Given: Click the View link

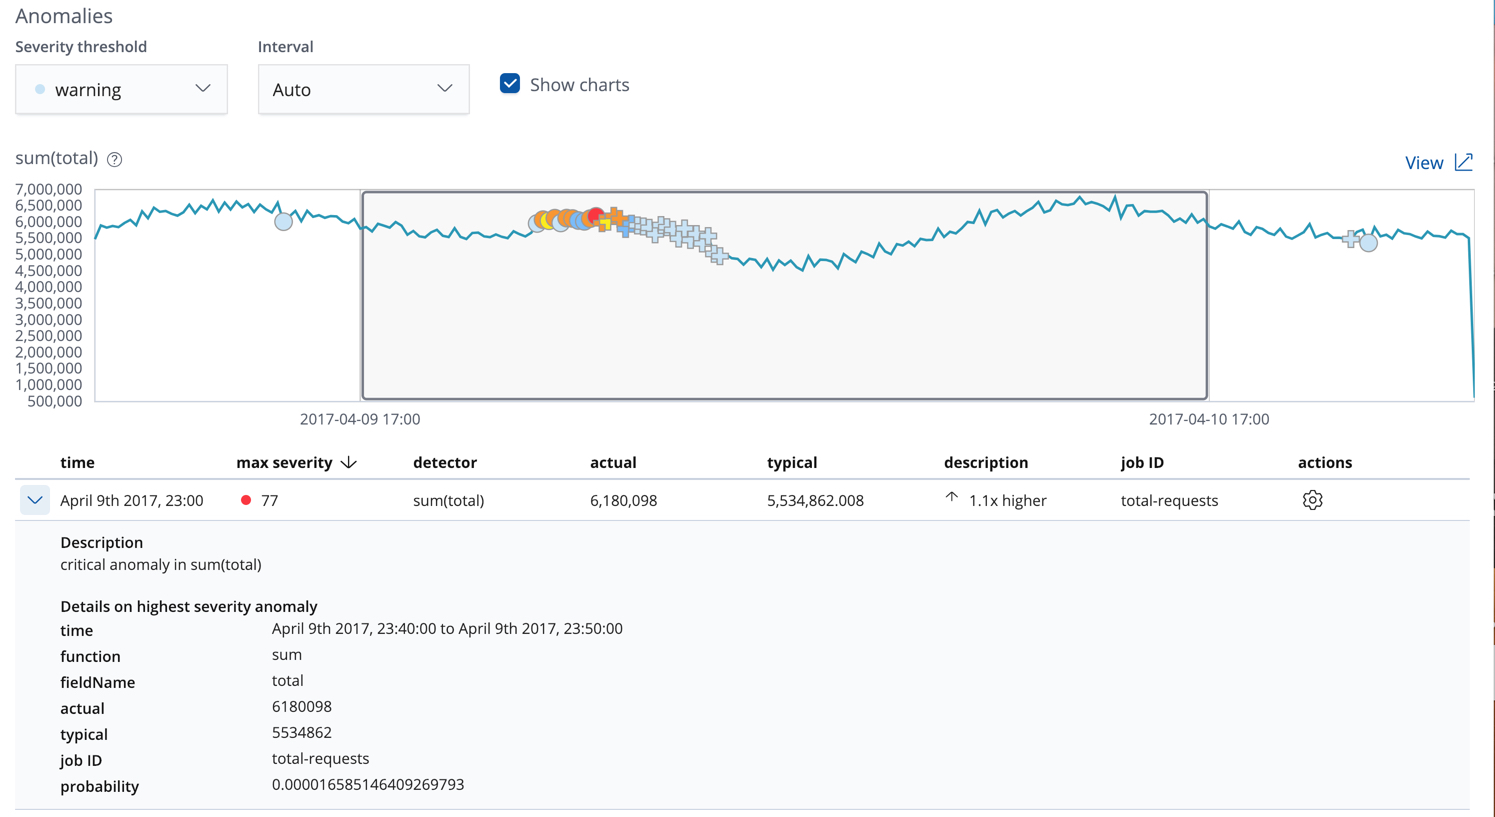Looking at the screenshot, I should tap(1425, 162).
